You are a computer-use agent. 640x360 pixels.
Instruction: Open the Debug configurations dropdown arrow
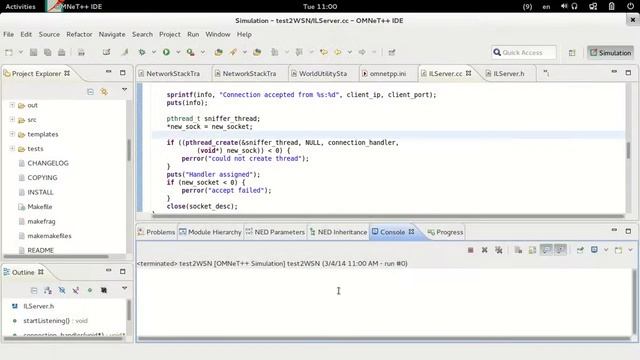tap(154, 52)
